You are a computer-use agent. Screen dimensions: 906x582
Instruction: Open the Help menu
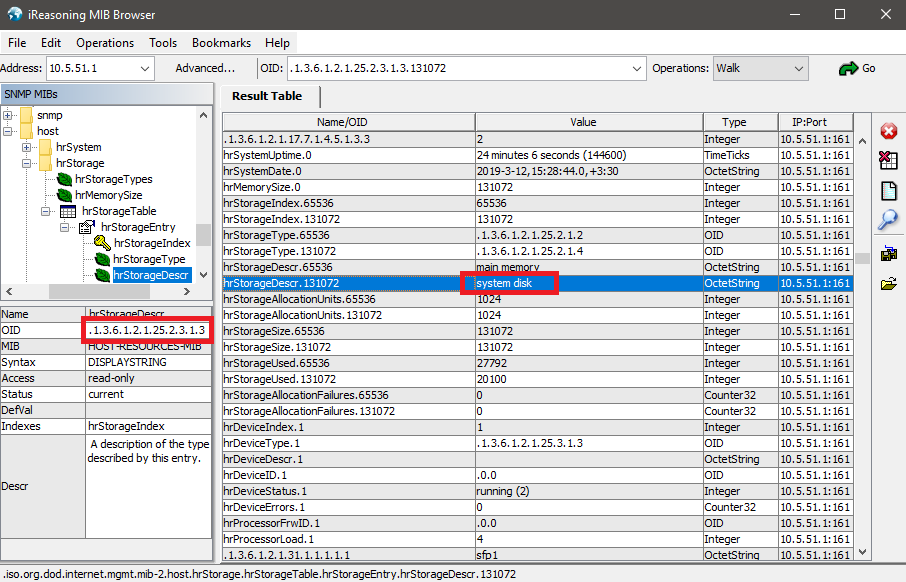pos(277,43)
